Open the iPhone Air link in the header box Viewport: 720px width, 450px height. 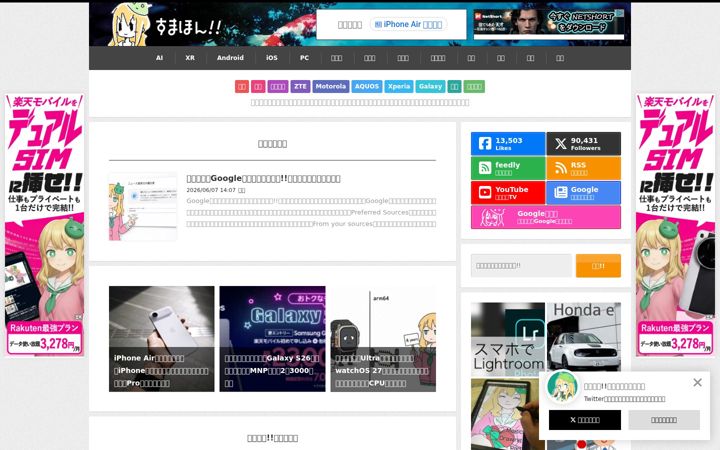408,24
